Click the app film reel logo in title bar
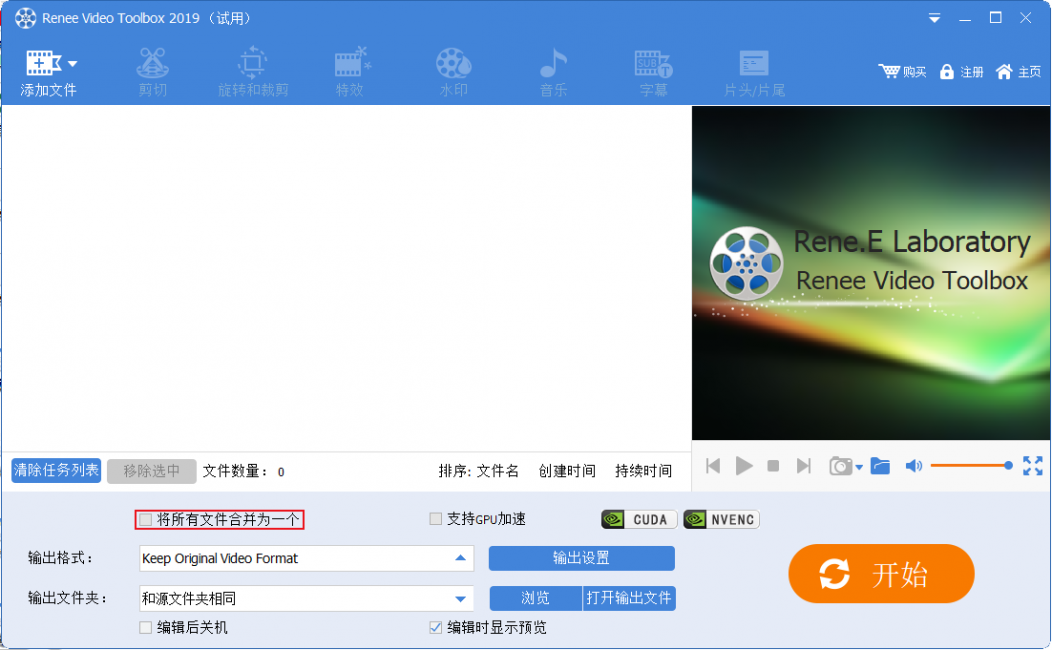The width and height of the screenshot is (1052, 650). 25,18
